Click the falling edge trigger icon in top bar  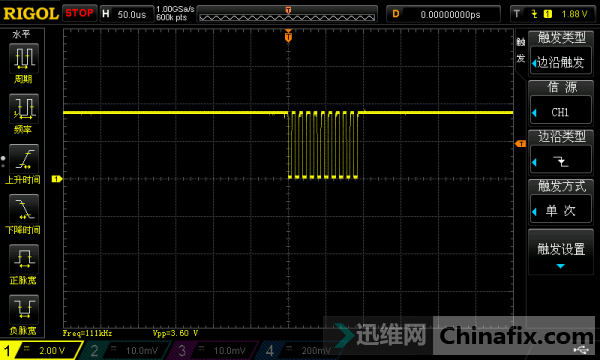(534, 14)
